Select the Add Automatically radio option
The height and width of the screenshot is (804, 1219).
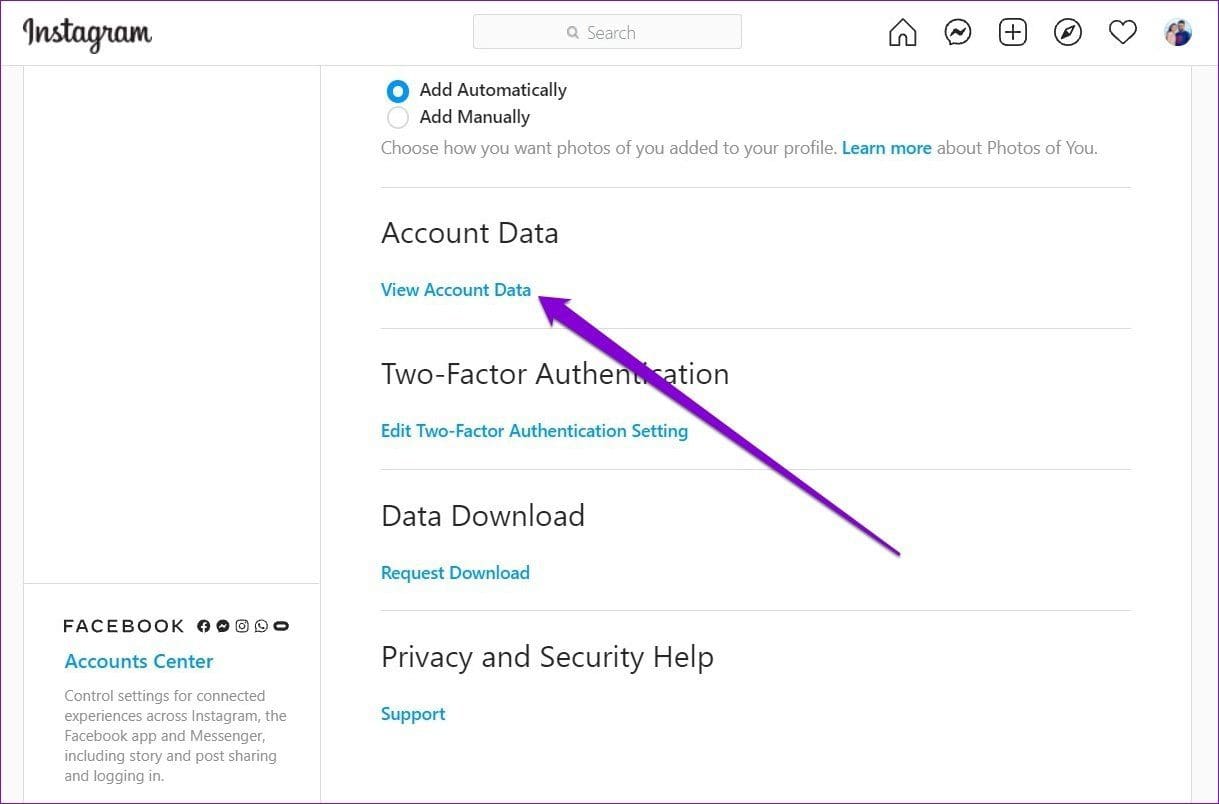coord(398,90)
